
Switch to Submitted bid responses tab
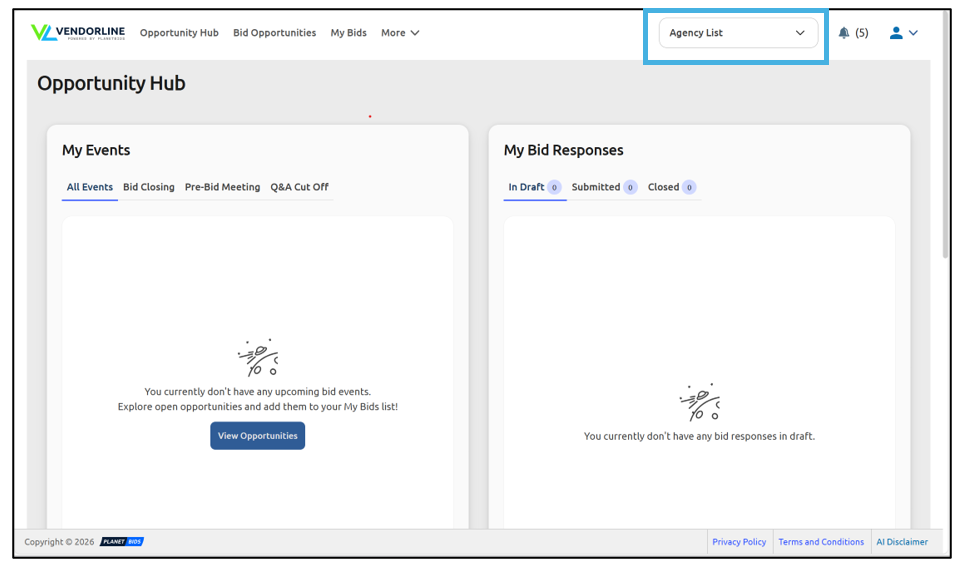coord(596,187)
